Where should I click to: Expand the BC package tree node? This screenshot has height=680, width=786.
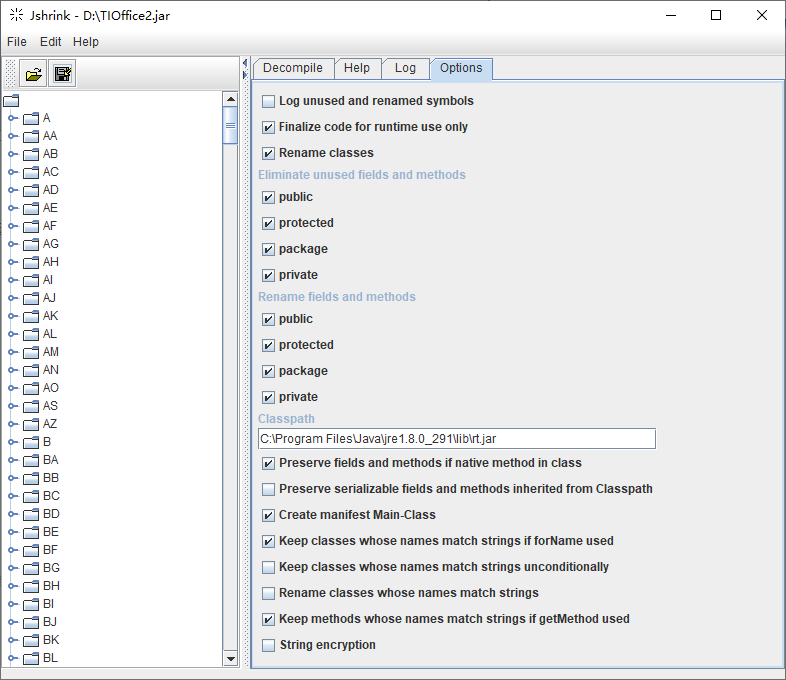point(12,497)
